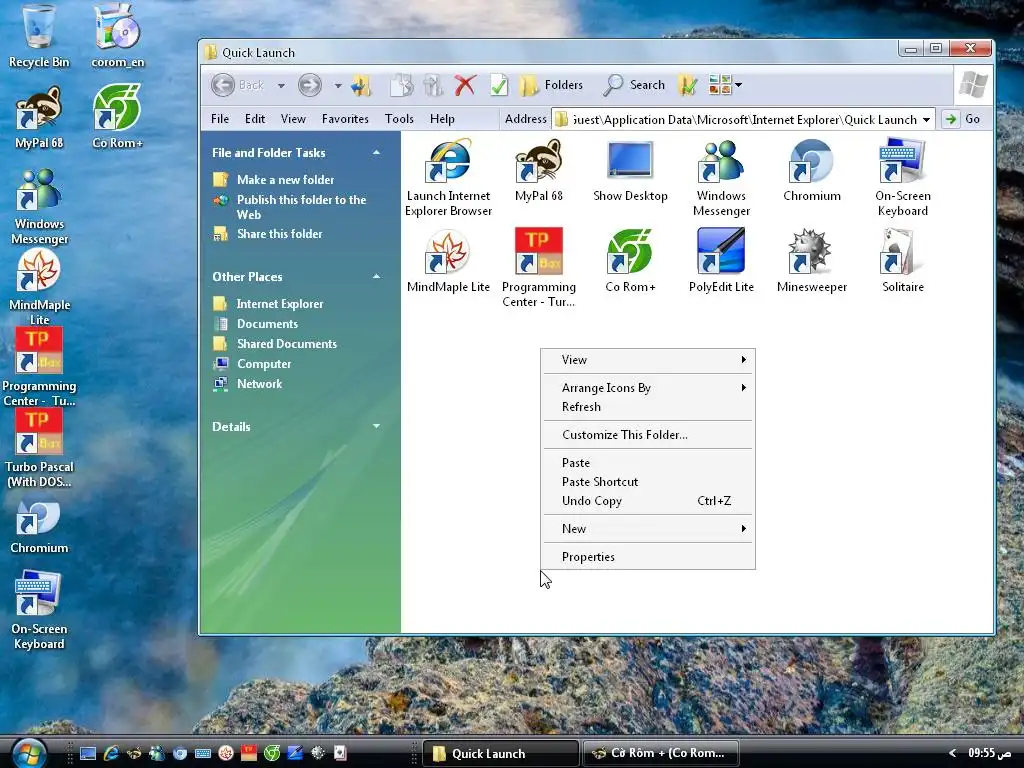Viewport: 1024px width, 768px height.
Task: Expand the Details panel
Action: pos(376,426)
